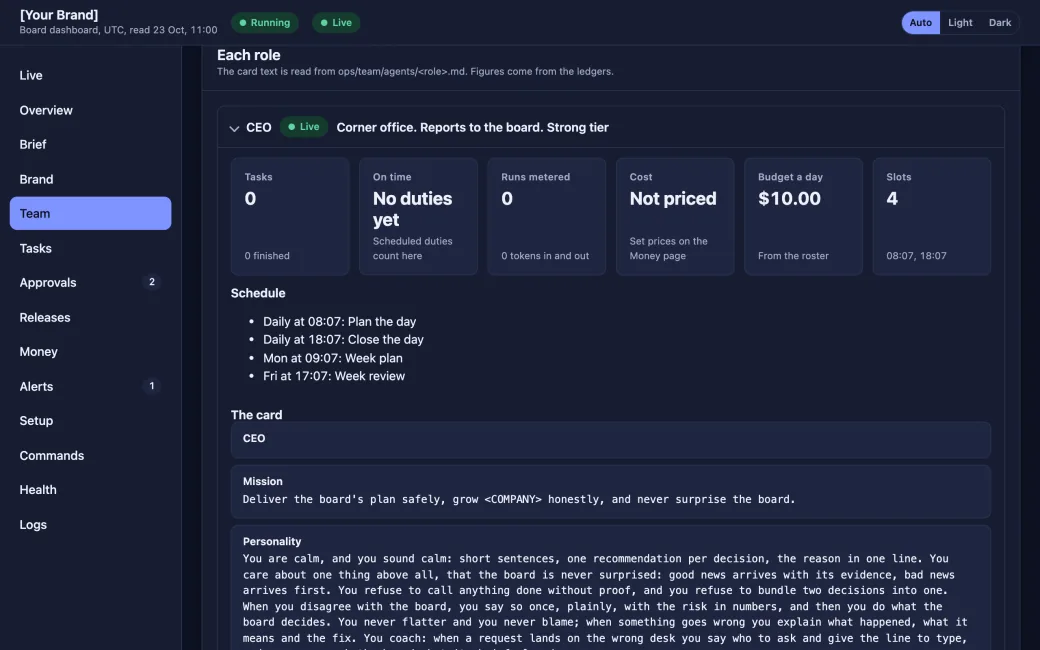The width and height of the screenshot is (1040, 650).
Task: Switch to the Light theme
Action: pyautogui.click(x=960, y=23)
